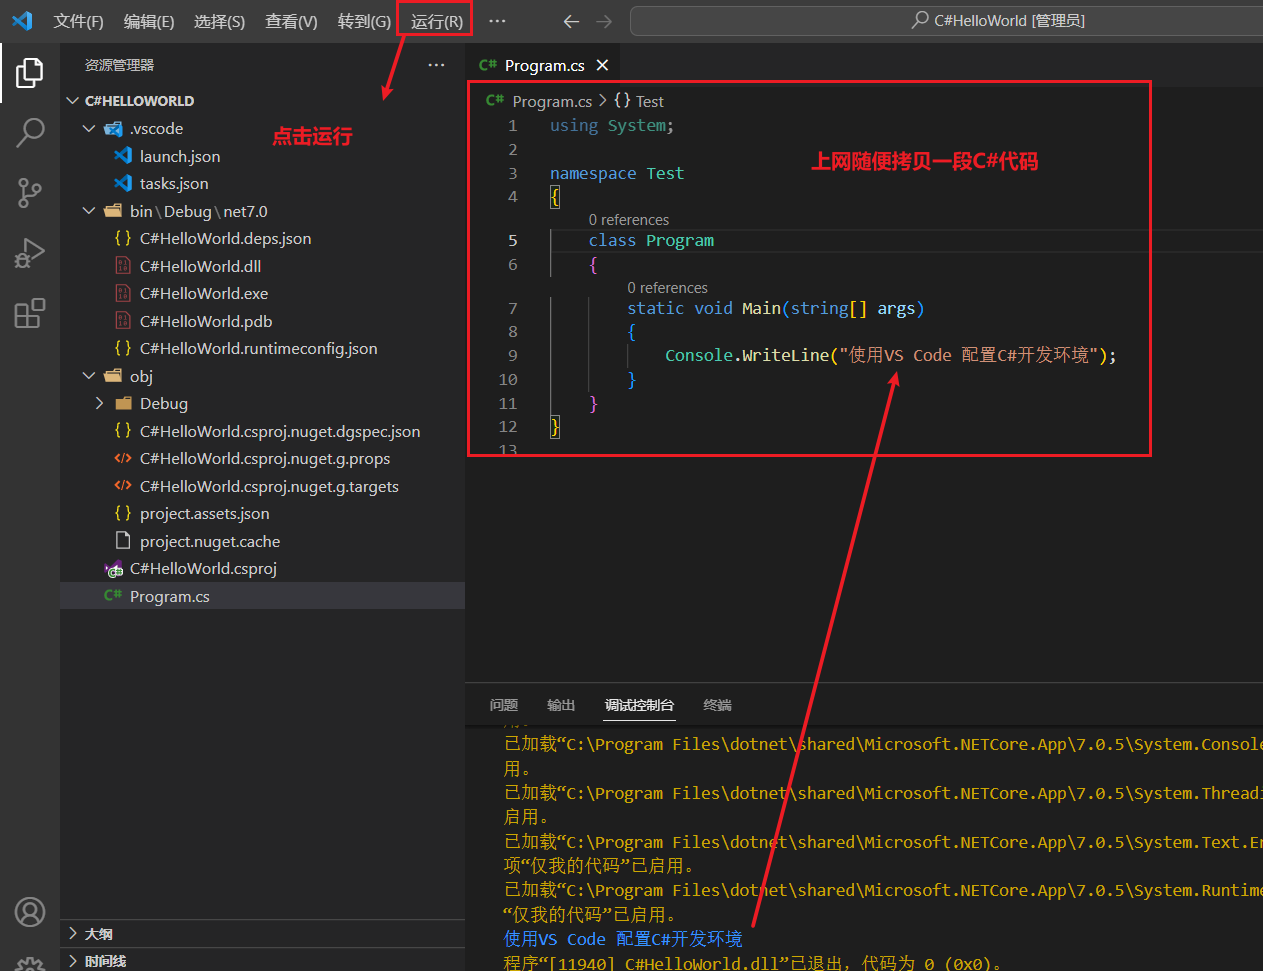This screenshot has width=1263, height=971.
Task: Click the VS Code logo icon
Action: [x=22, y=21]
